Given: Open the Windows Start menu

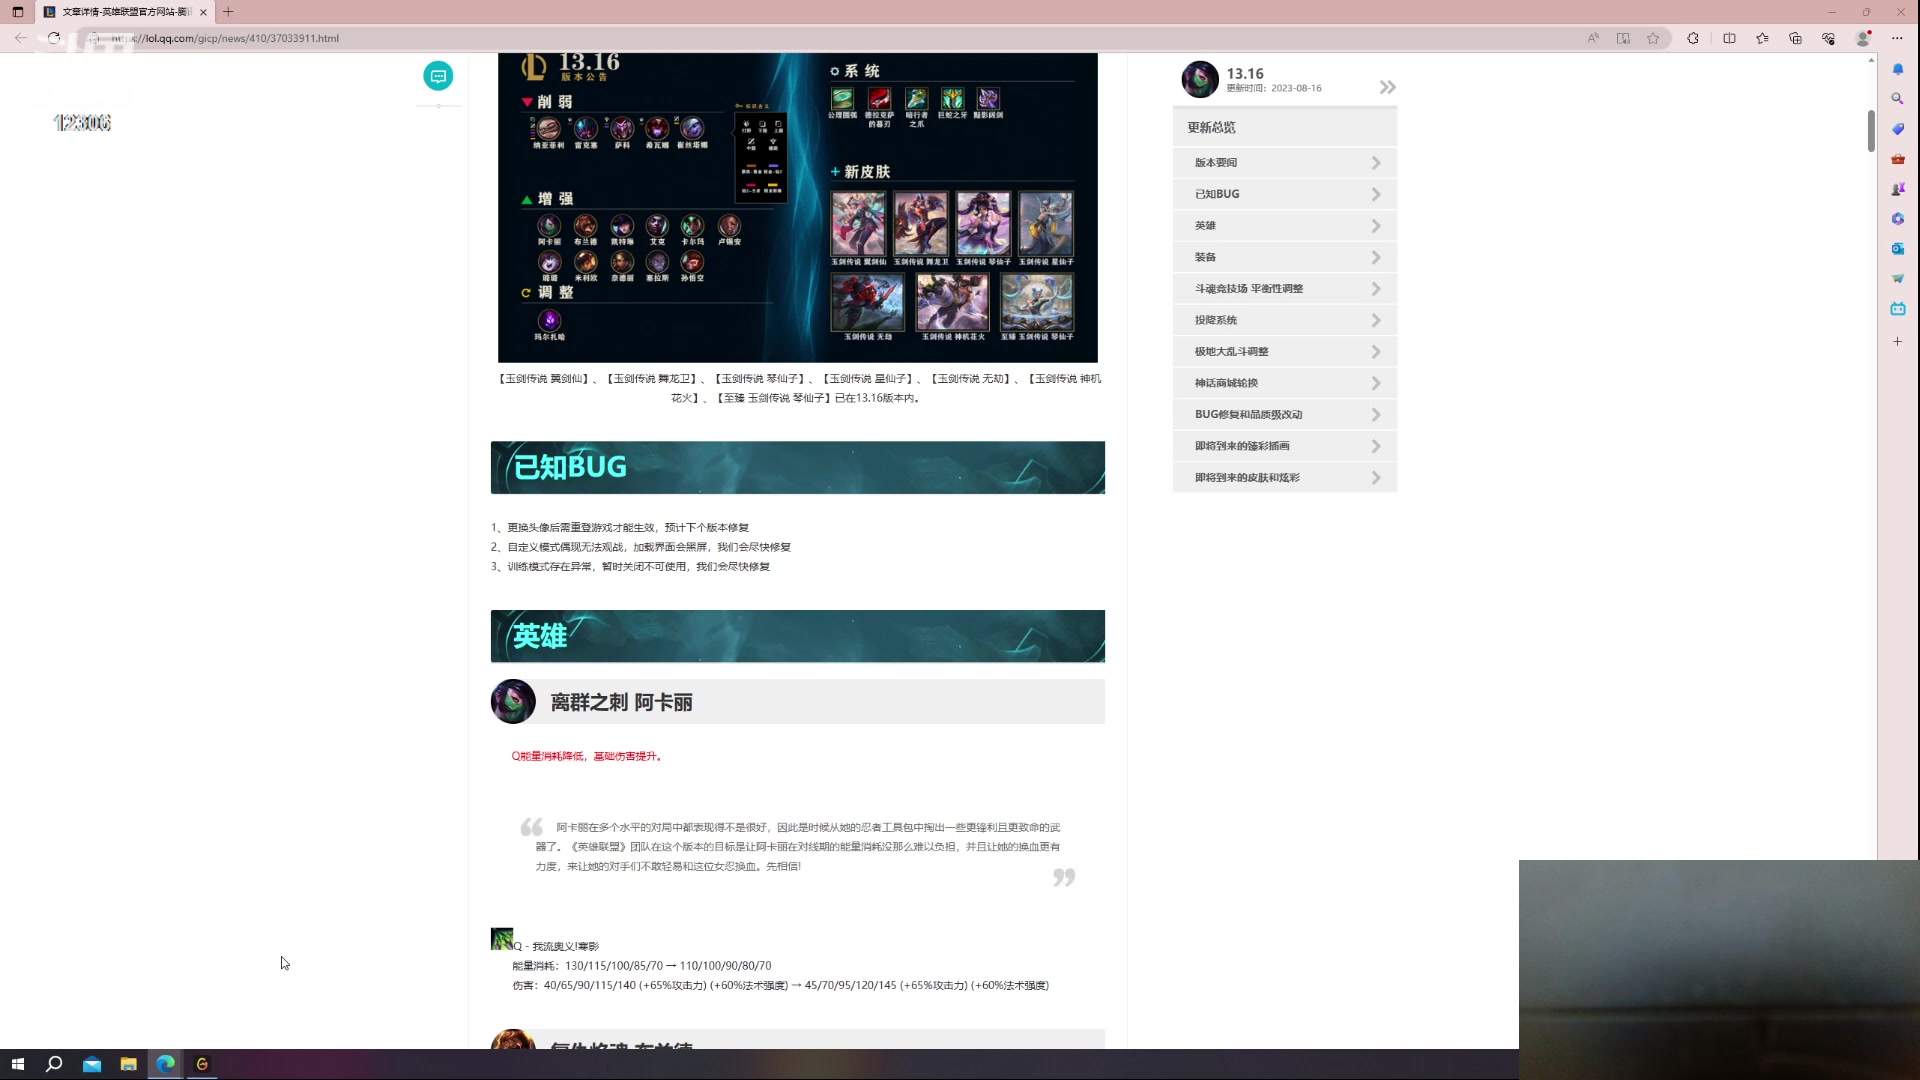Looking at the screenshot, I should [17, 1064].
